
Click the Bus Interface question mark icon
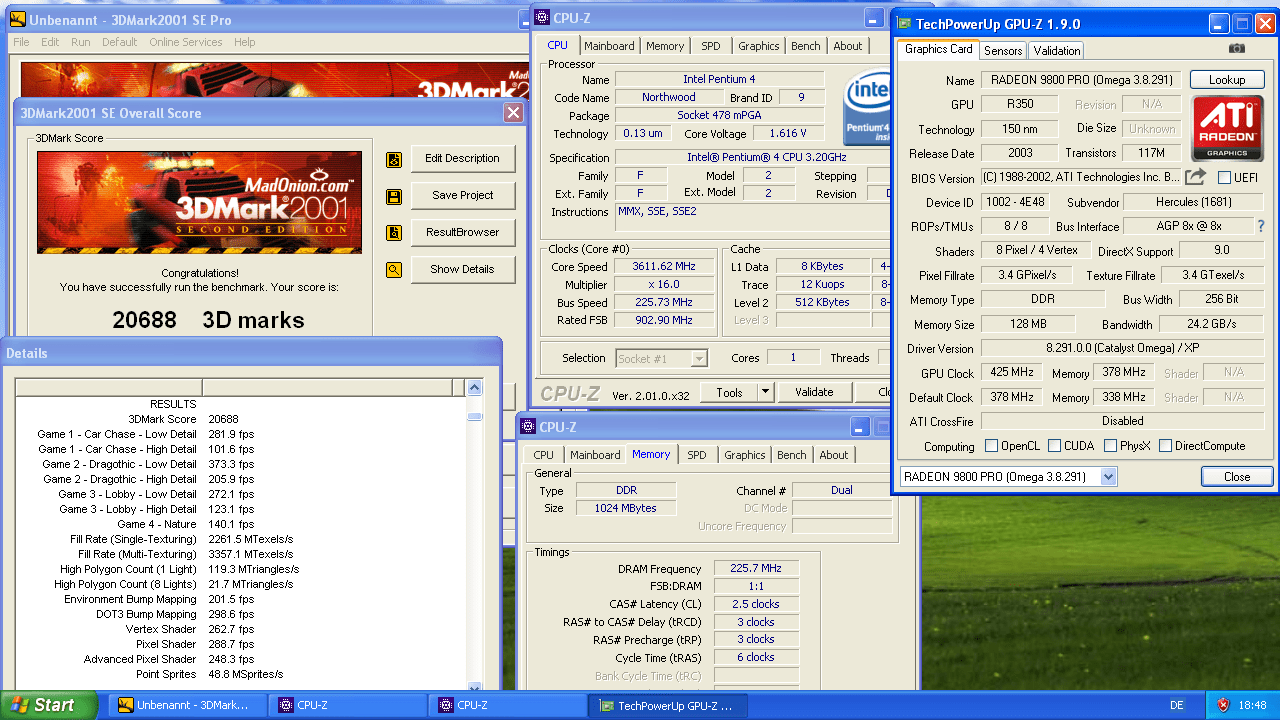tap(1261, 226)
